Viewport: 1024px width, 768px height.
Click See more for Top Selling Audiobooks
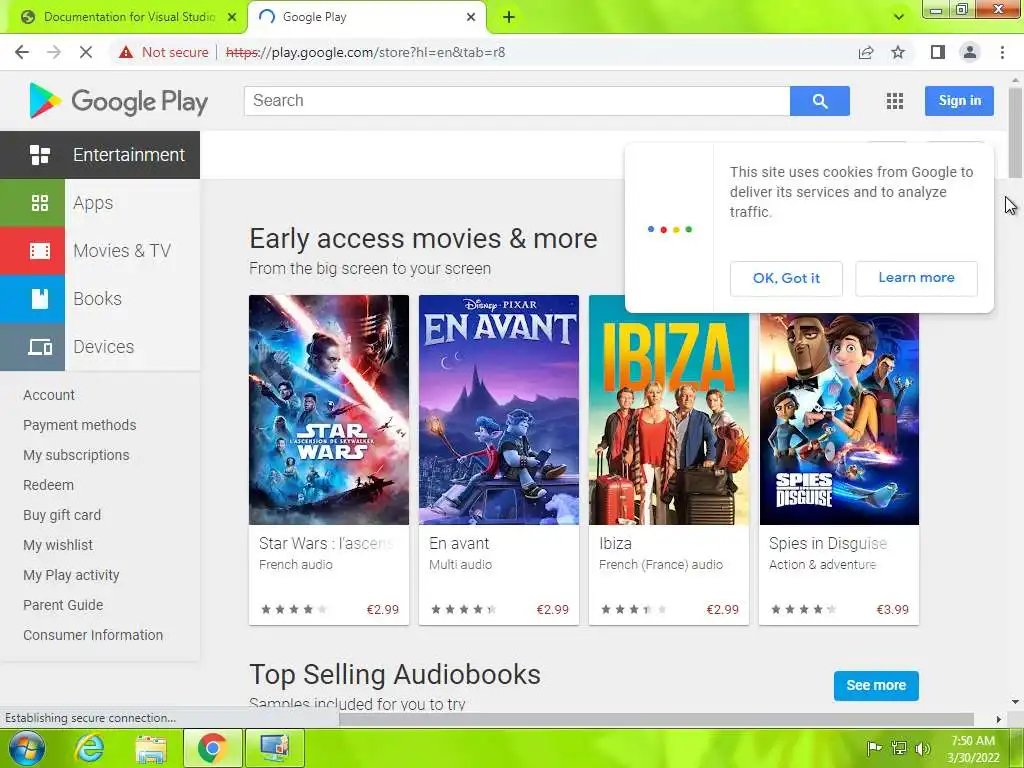coord(876,686)
